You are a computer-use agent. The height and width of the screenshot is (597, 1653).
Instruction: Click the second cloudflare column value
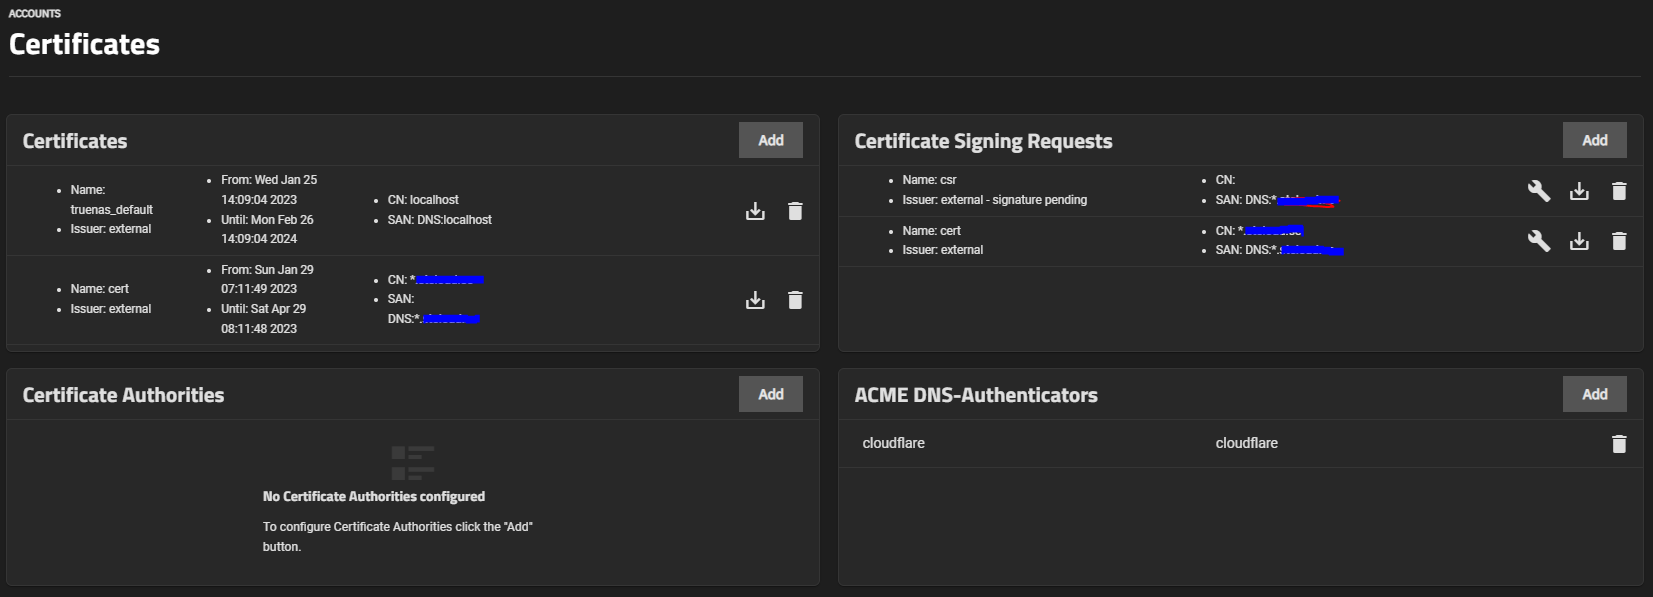[x=1247, y=443]
